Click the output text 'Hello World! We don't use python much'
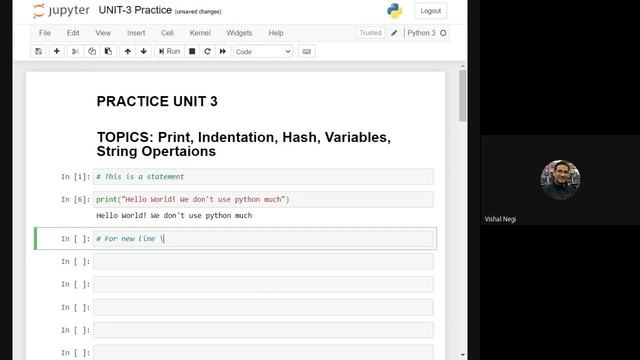 tap(174, 216)
